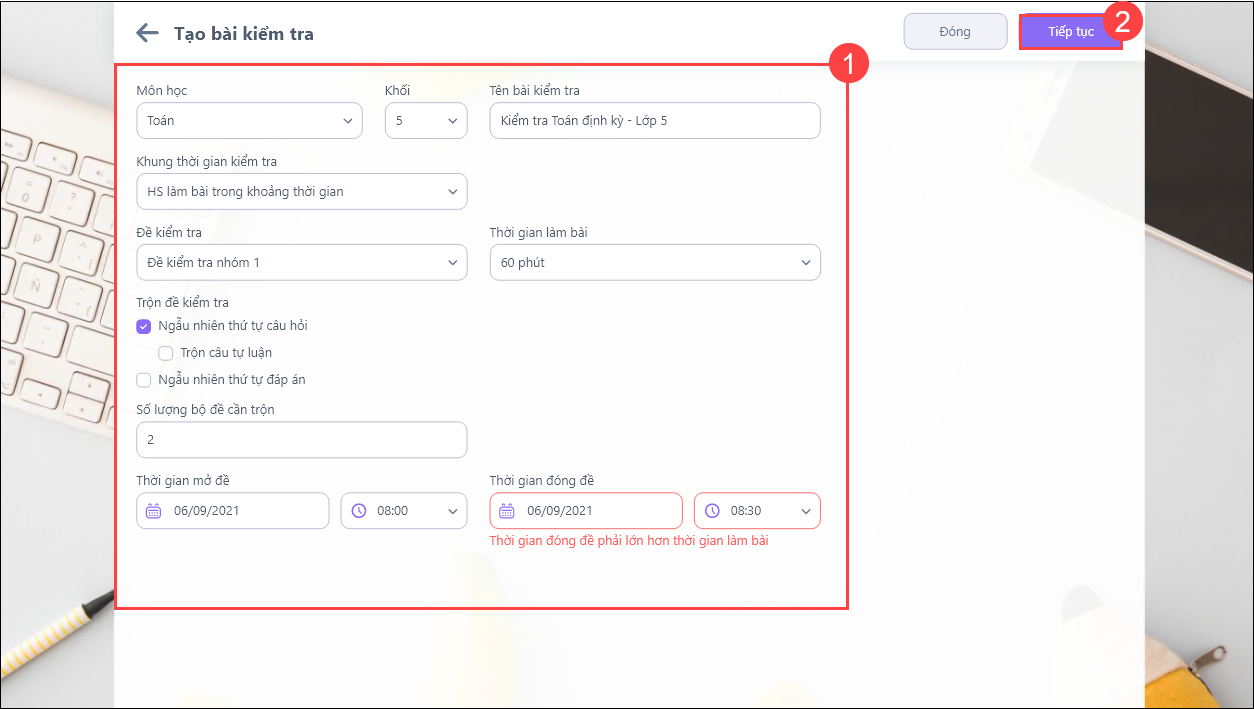The image size is (1254, 709).
Task: Expand the Khối grade dropdown
Action: (x=425, y=121)
